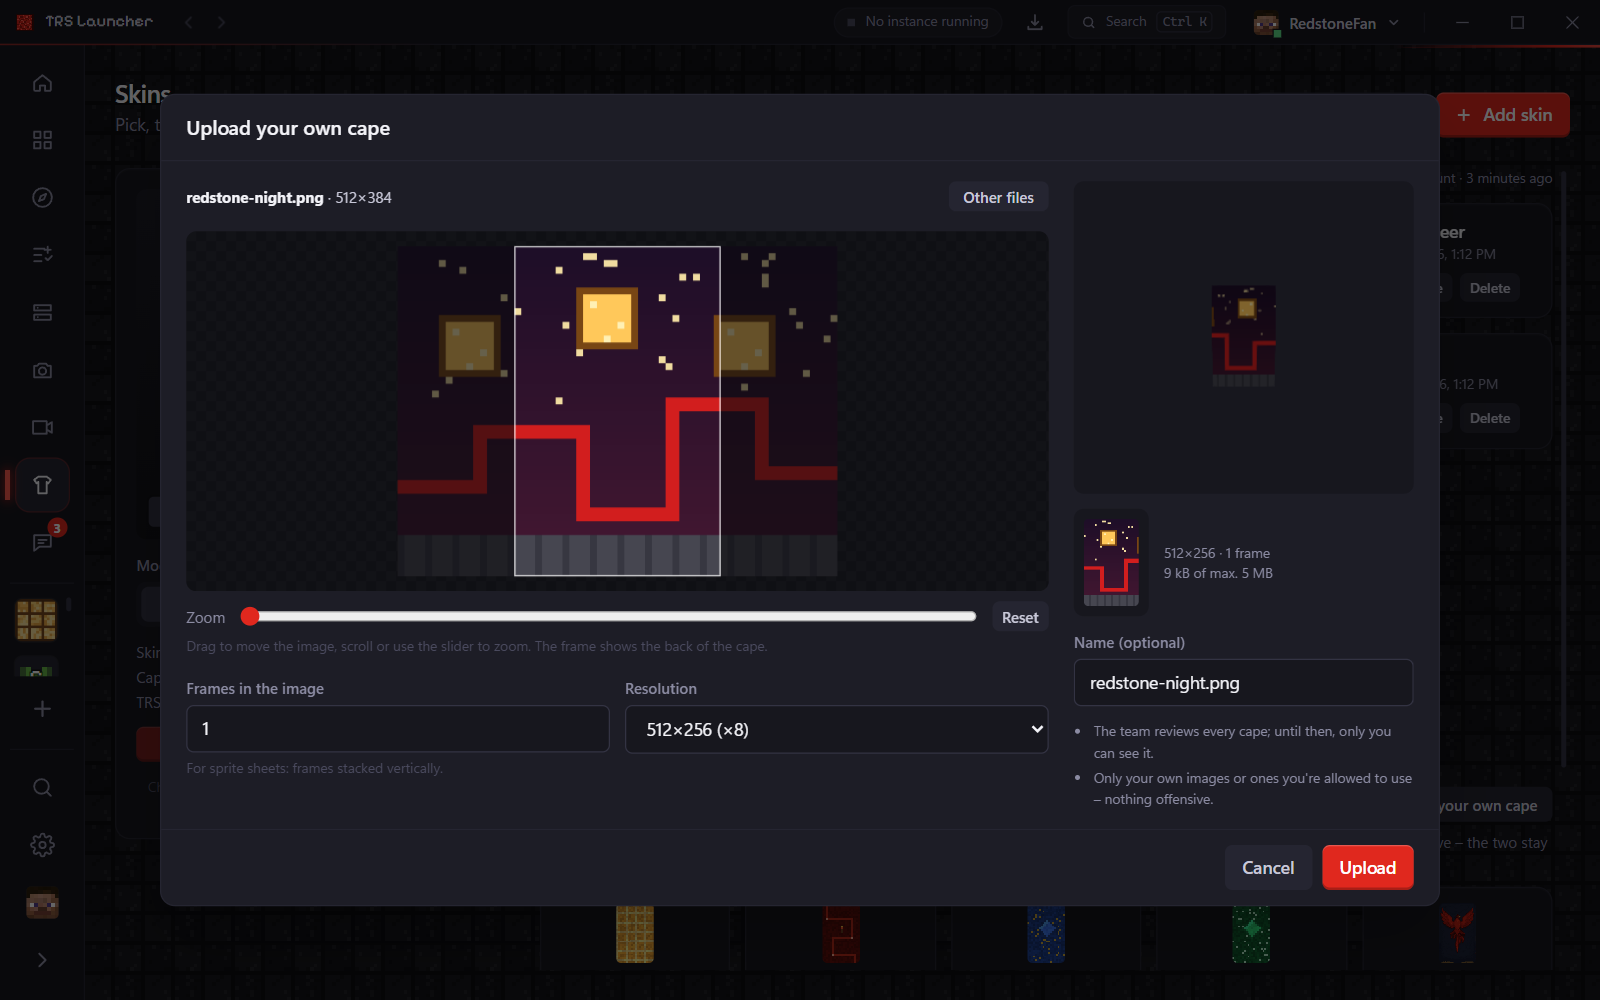Click redstone-night.png file name text
The width and height of the screenshot is (1600, 1000).
pos(255,198)
